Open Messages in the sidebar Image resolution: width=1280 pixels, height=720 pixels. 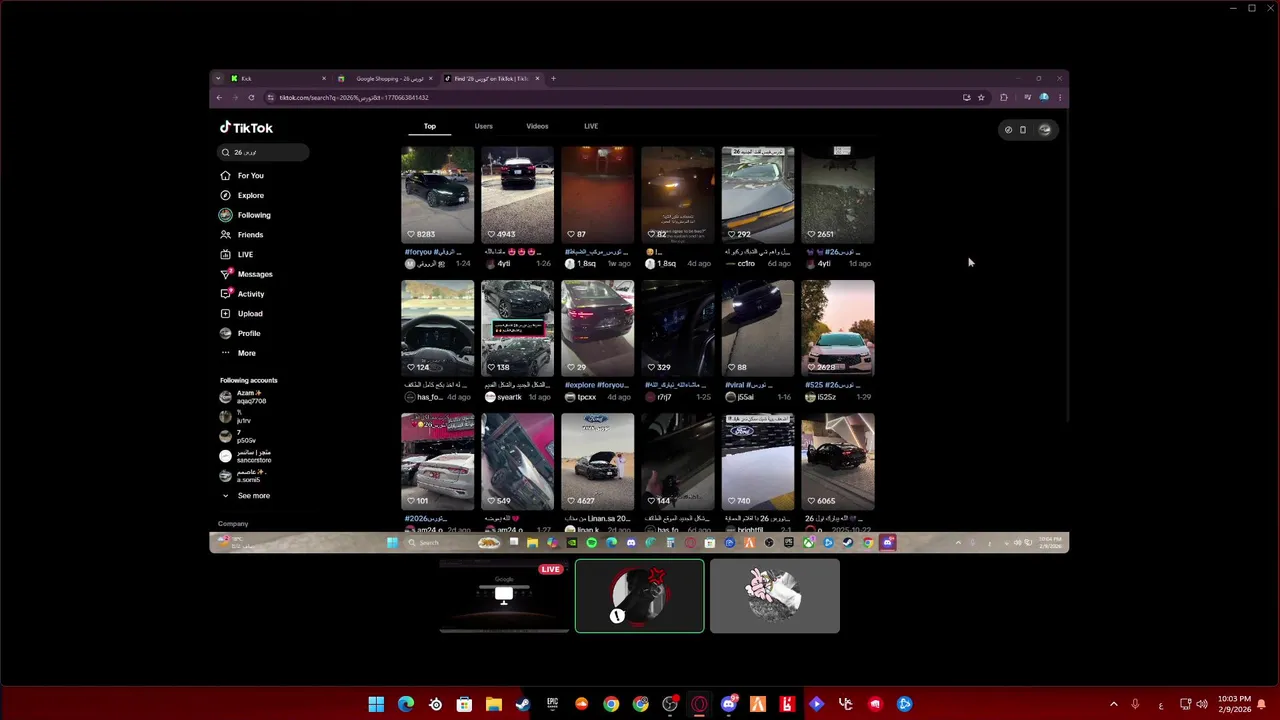247,274
